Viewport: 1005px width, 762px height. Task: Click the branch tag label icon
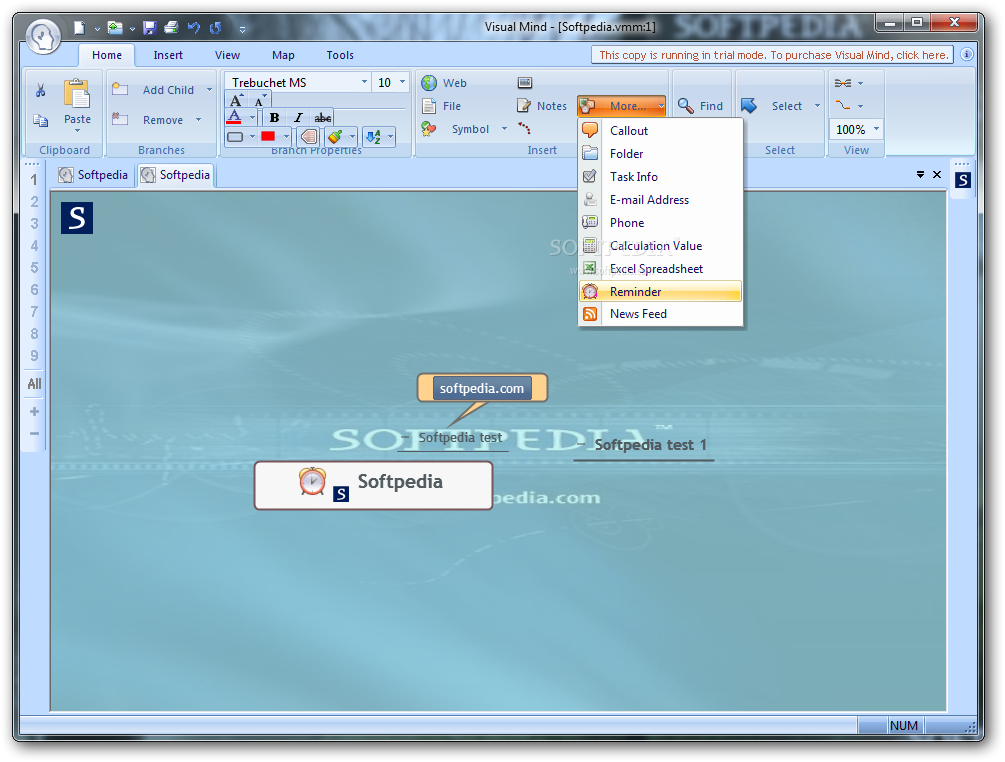click(x=309, y=136)
